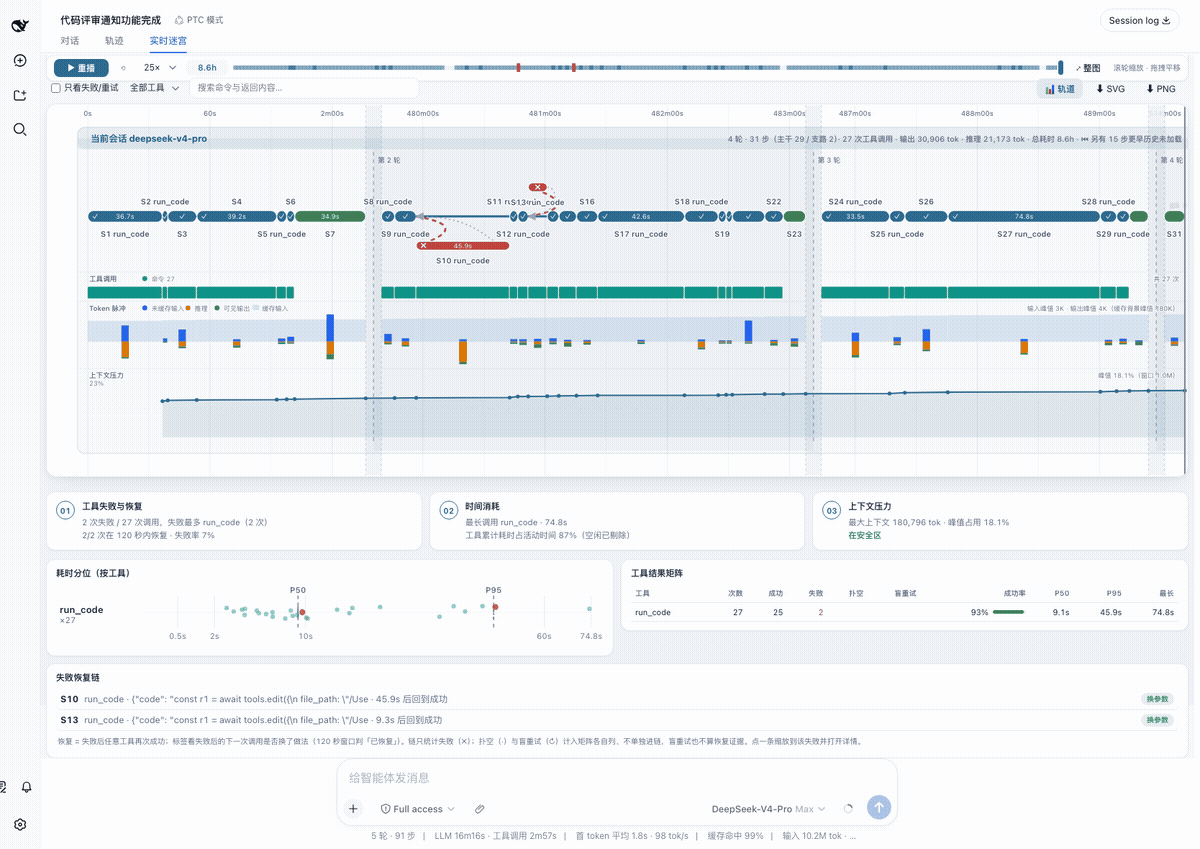
Task: Switch to the 轨迹 tab
Action: point(114,41)
